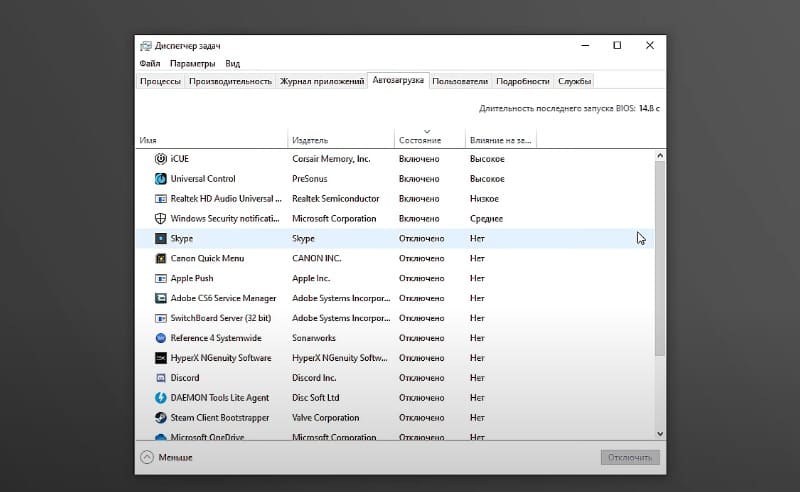800x492 pixels.
Task: Click the Skype startup entry icon
Action: 160,239
